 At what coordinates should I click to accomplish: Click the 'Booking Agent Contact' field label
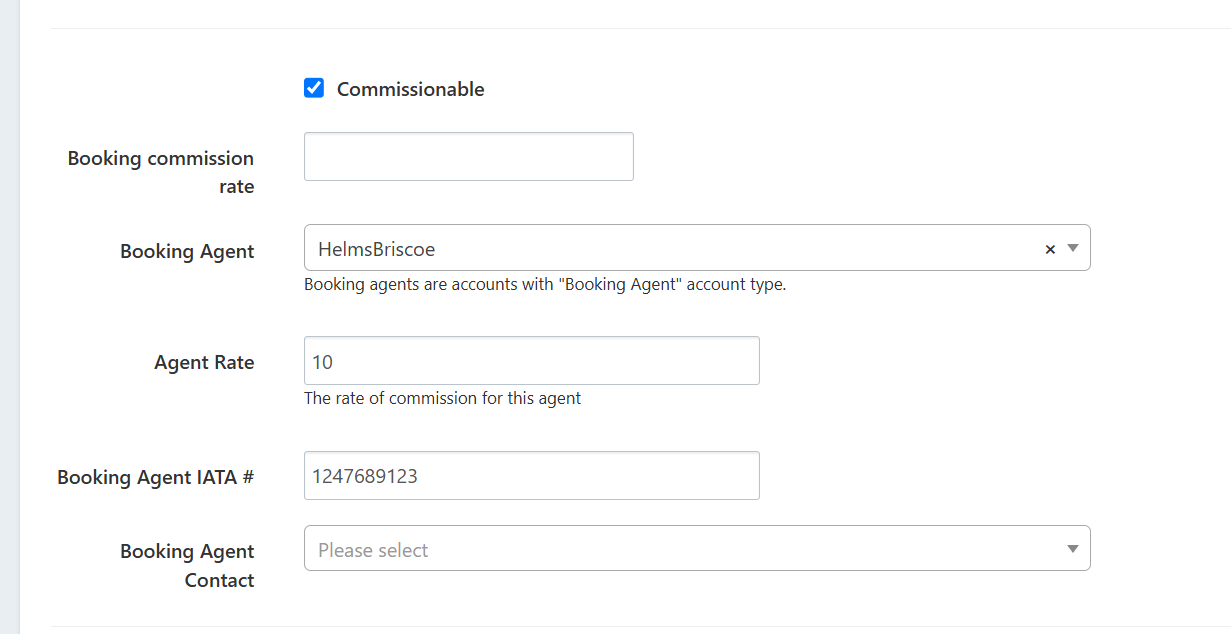187,565
